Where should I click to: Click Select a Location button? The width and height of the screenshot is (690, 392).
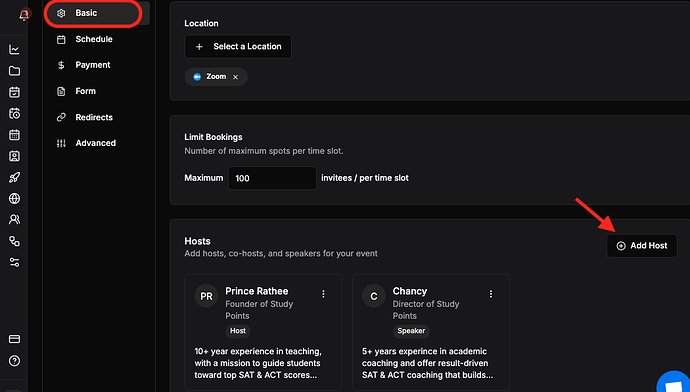[238, 47]
